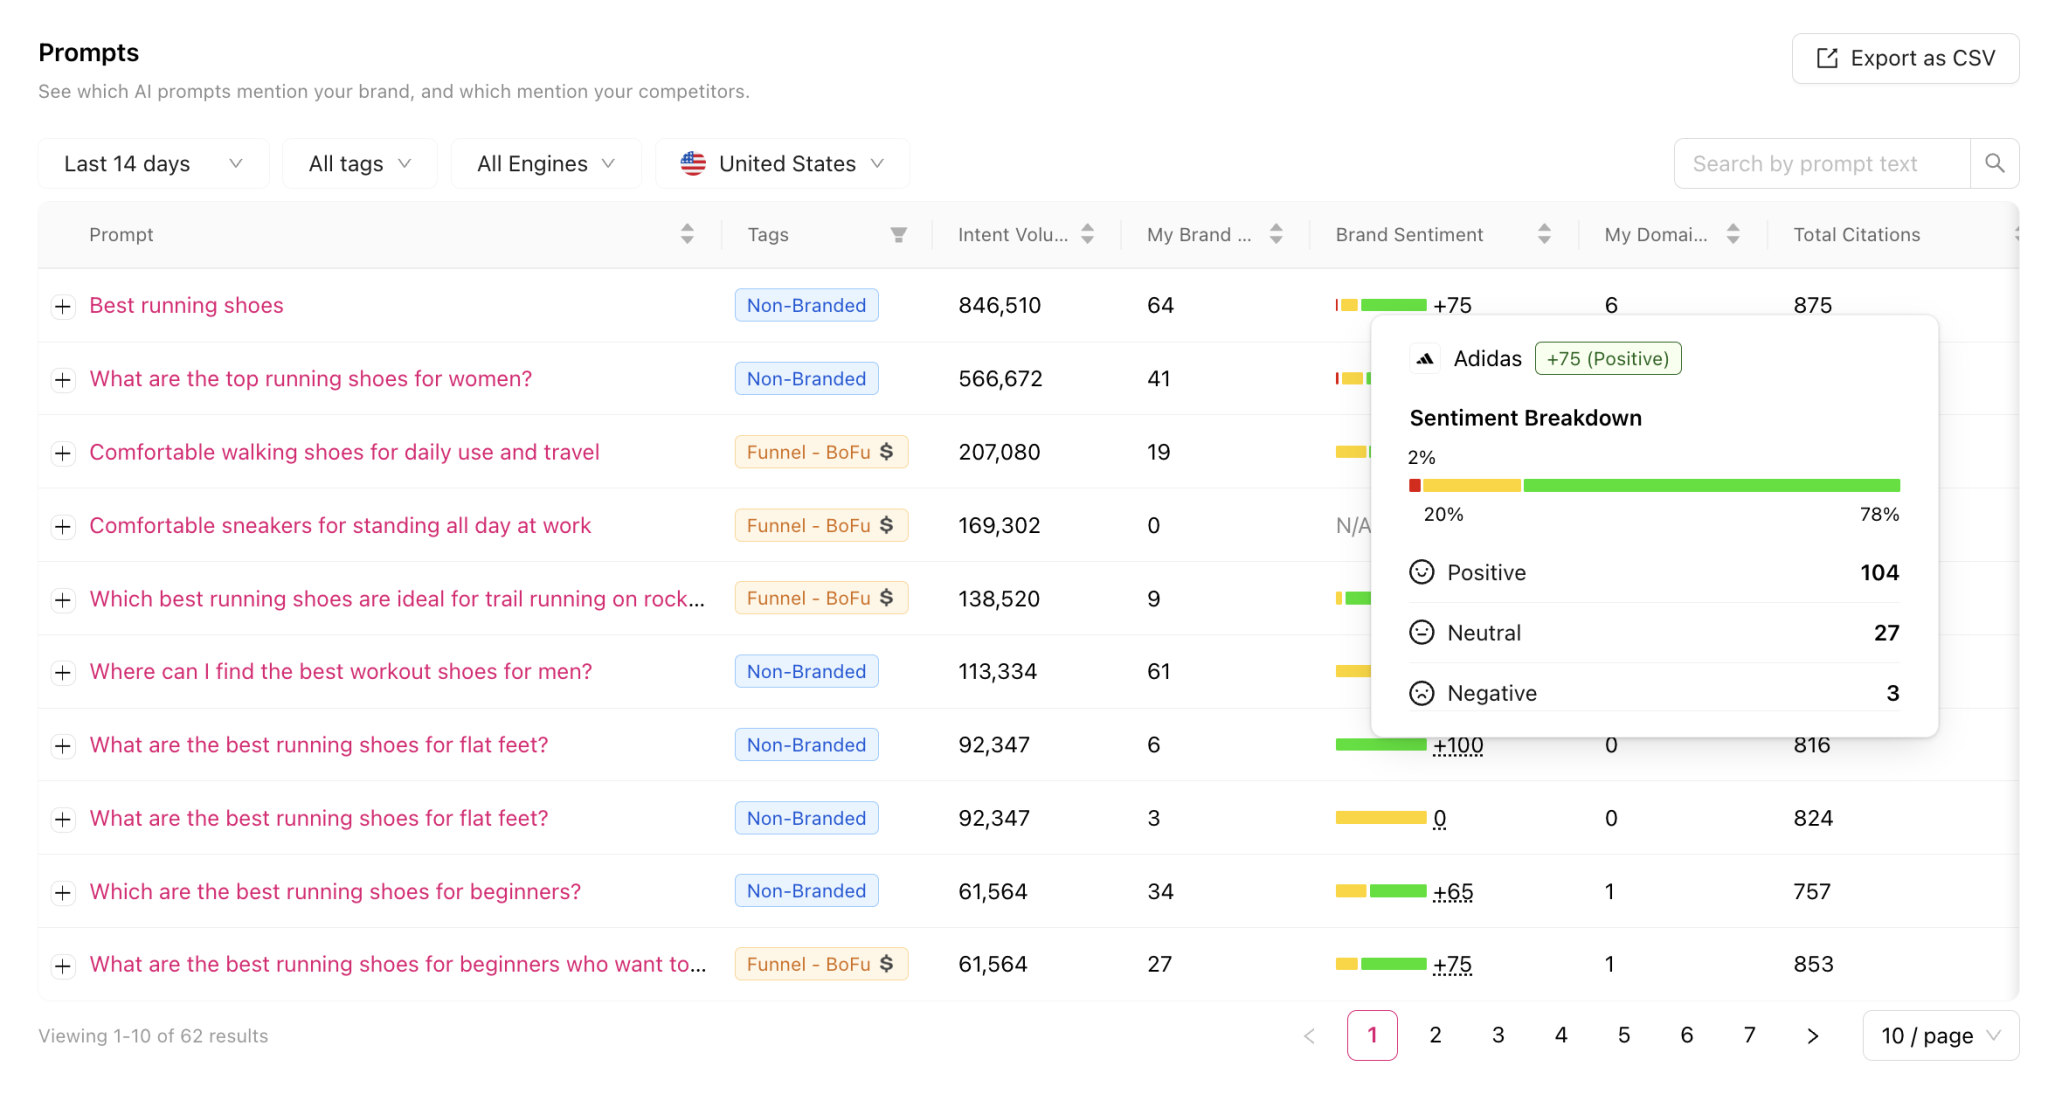
Task: Click the intent volume 566,672 cell
Action: 1000,379
